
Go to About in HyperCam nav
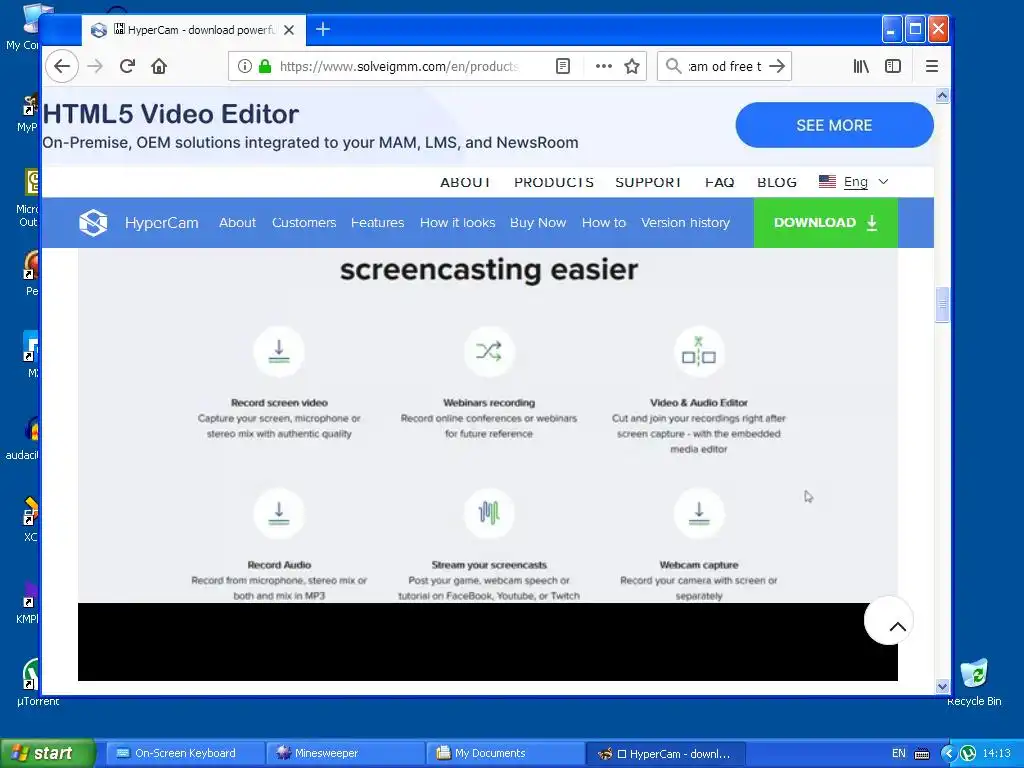point(237,223)
